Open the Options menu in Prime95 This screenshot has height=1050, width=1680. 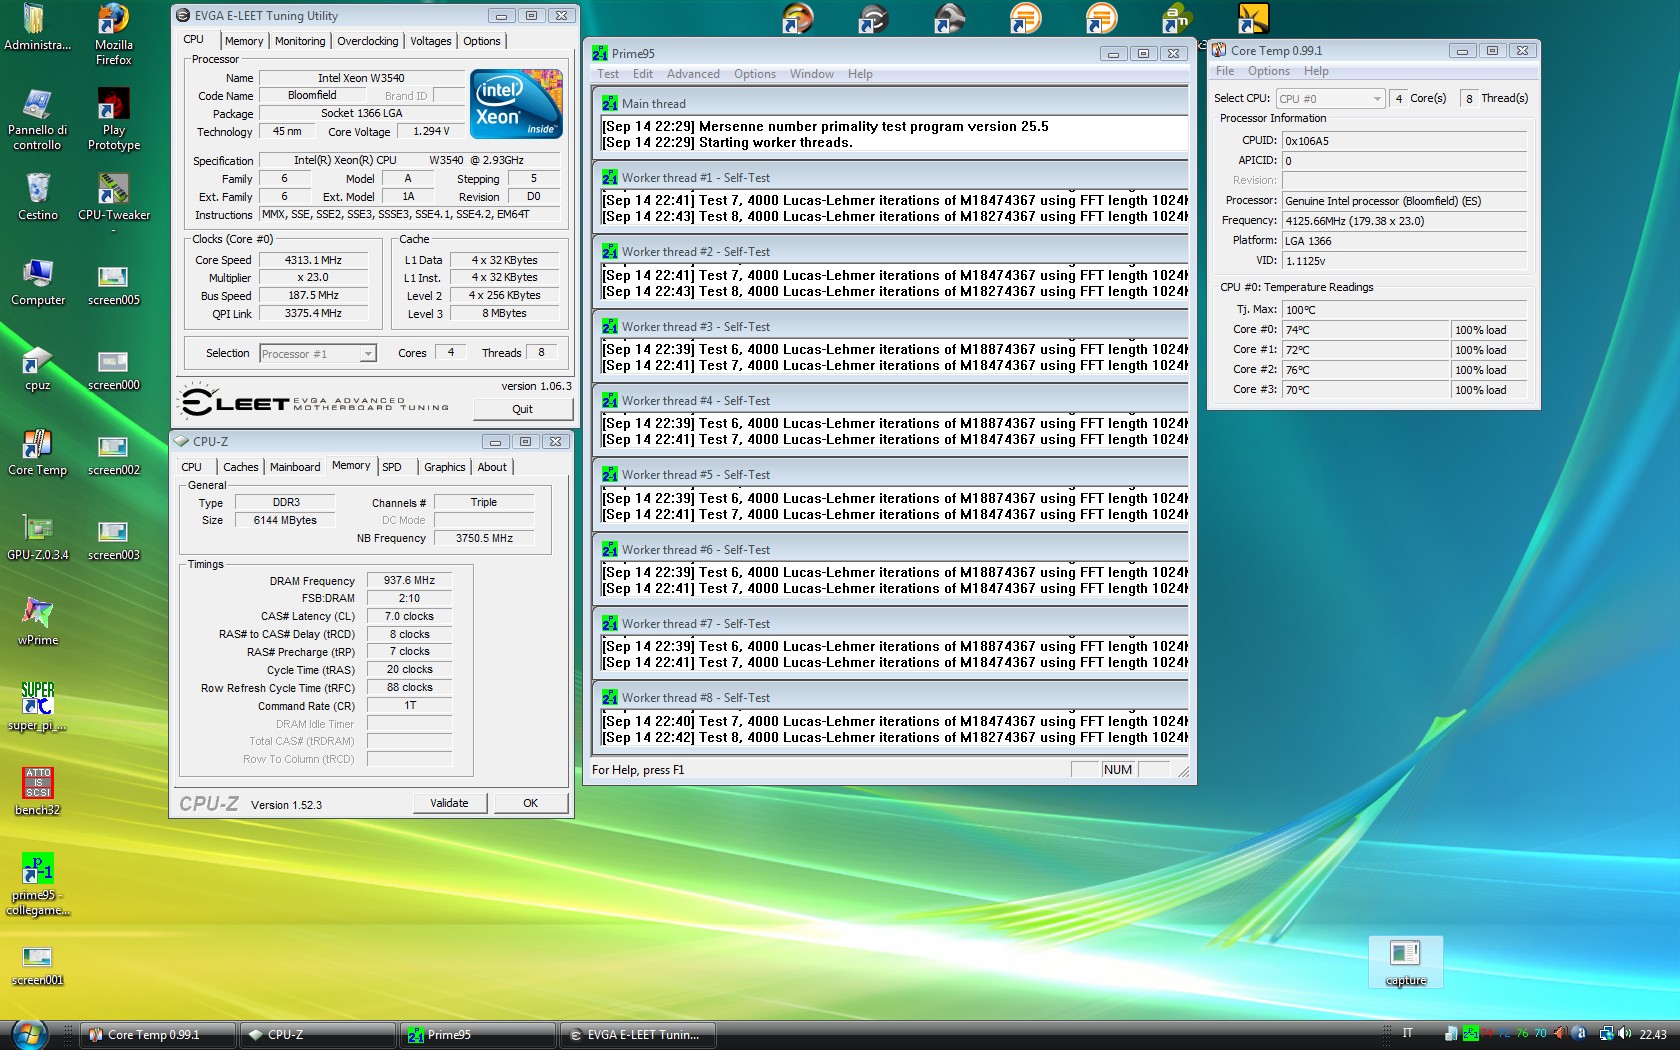[754, 74]
